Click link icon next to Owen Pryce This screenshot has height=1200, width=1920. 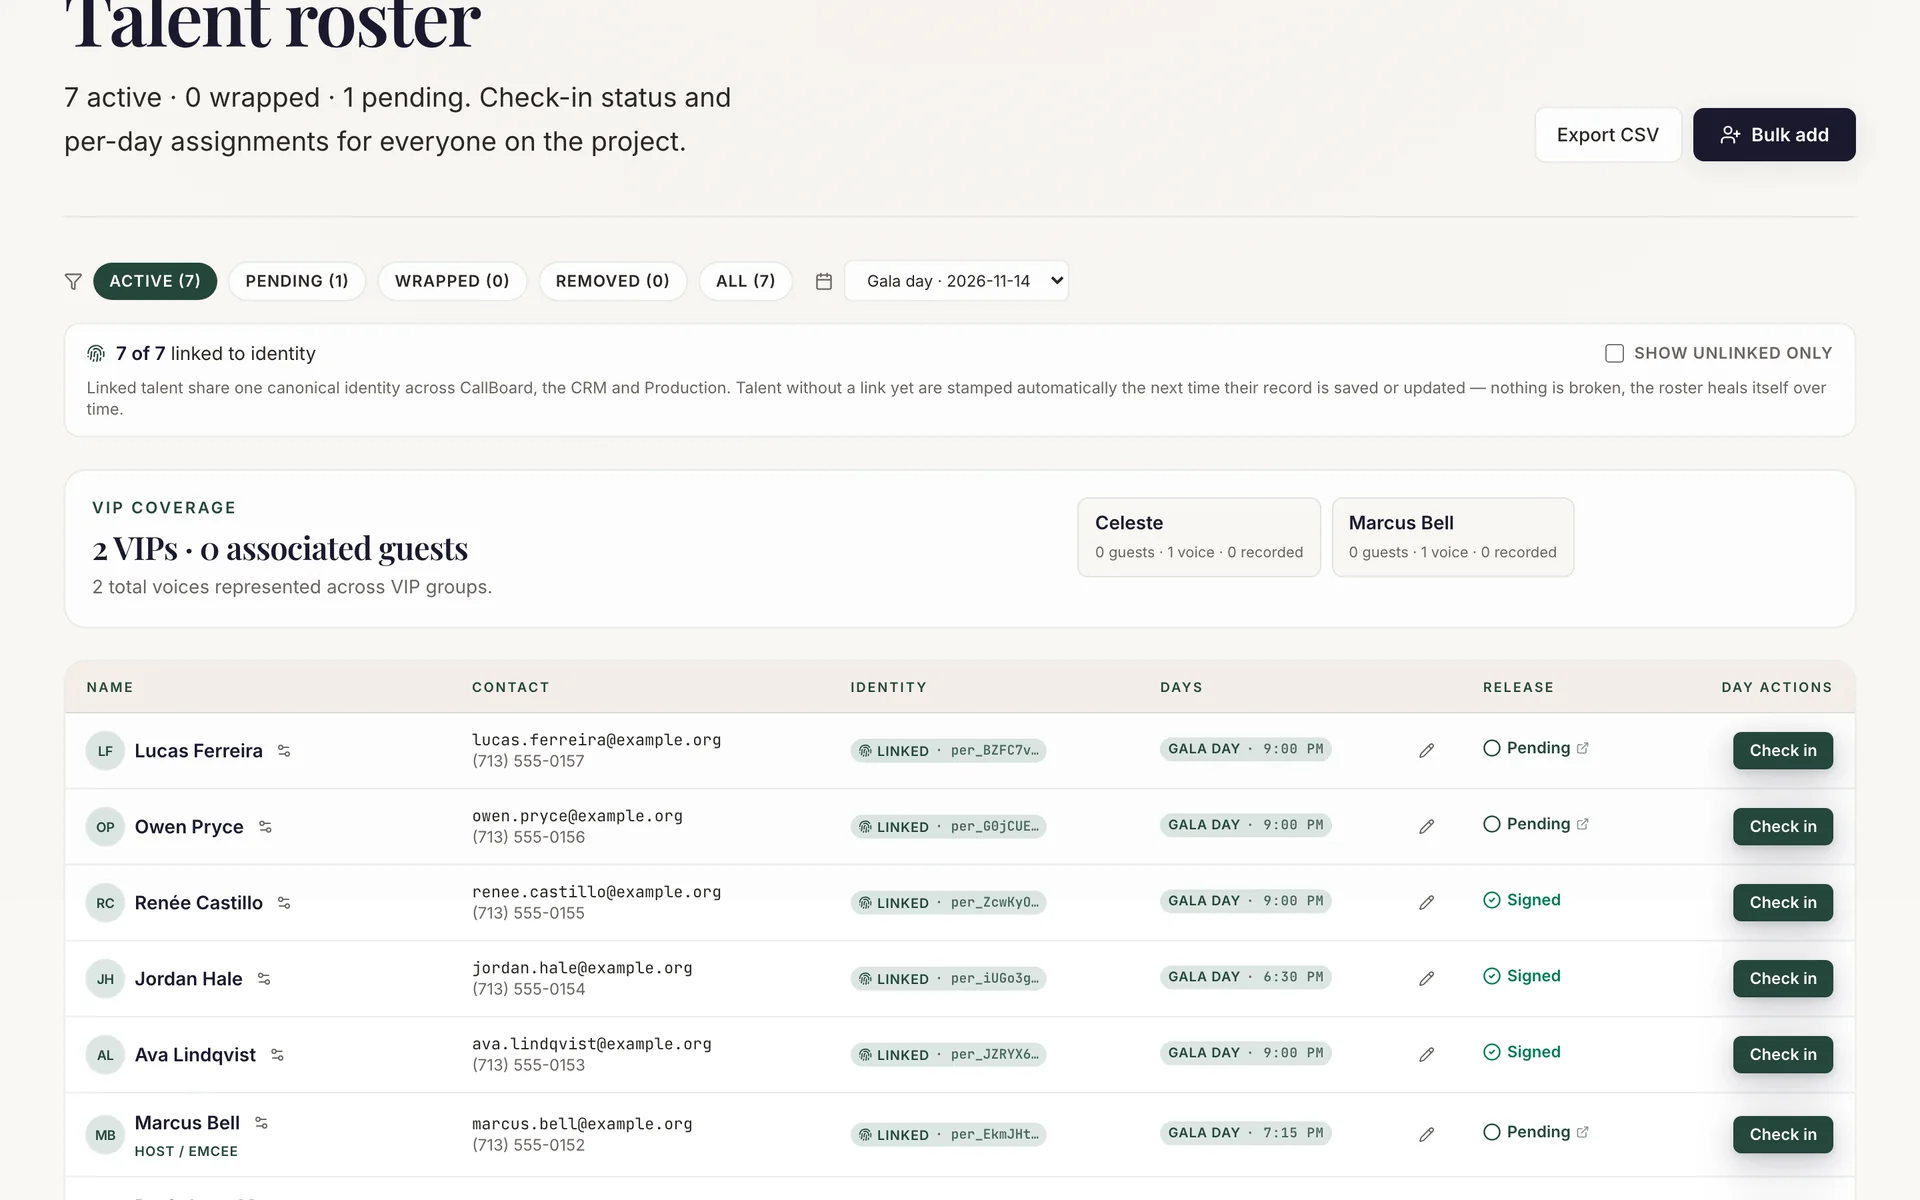click(265, 827)
